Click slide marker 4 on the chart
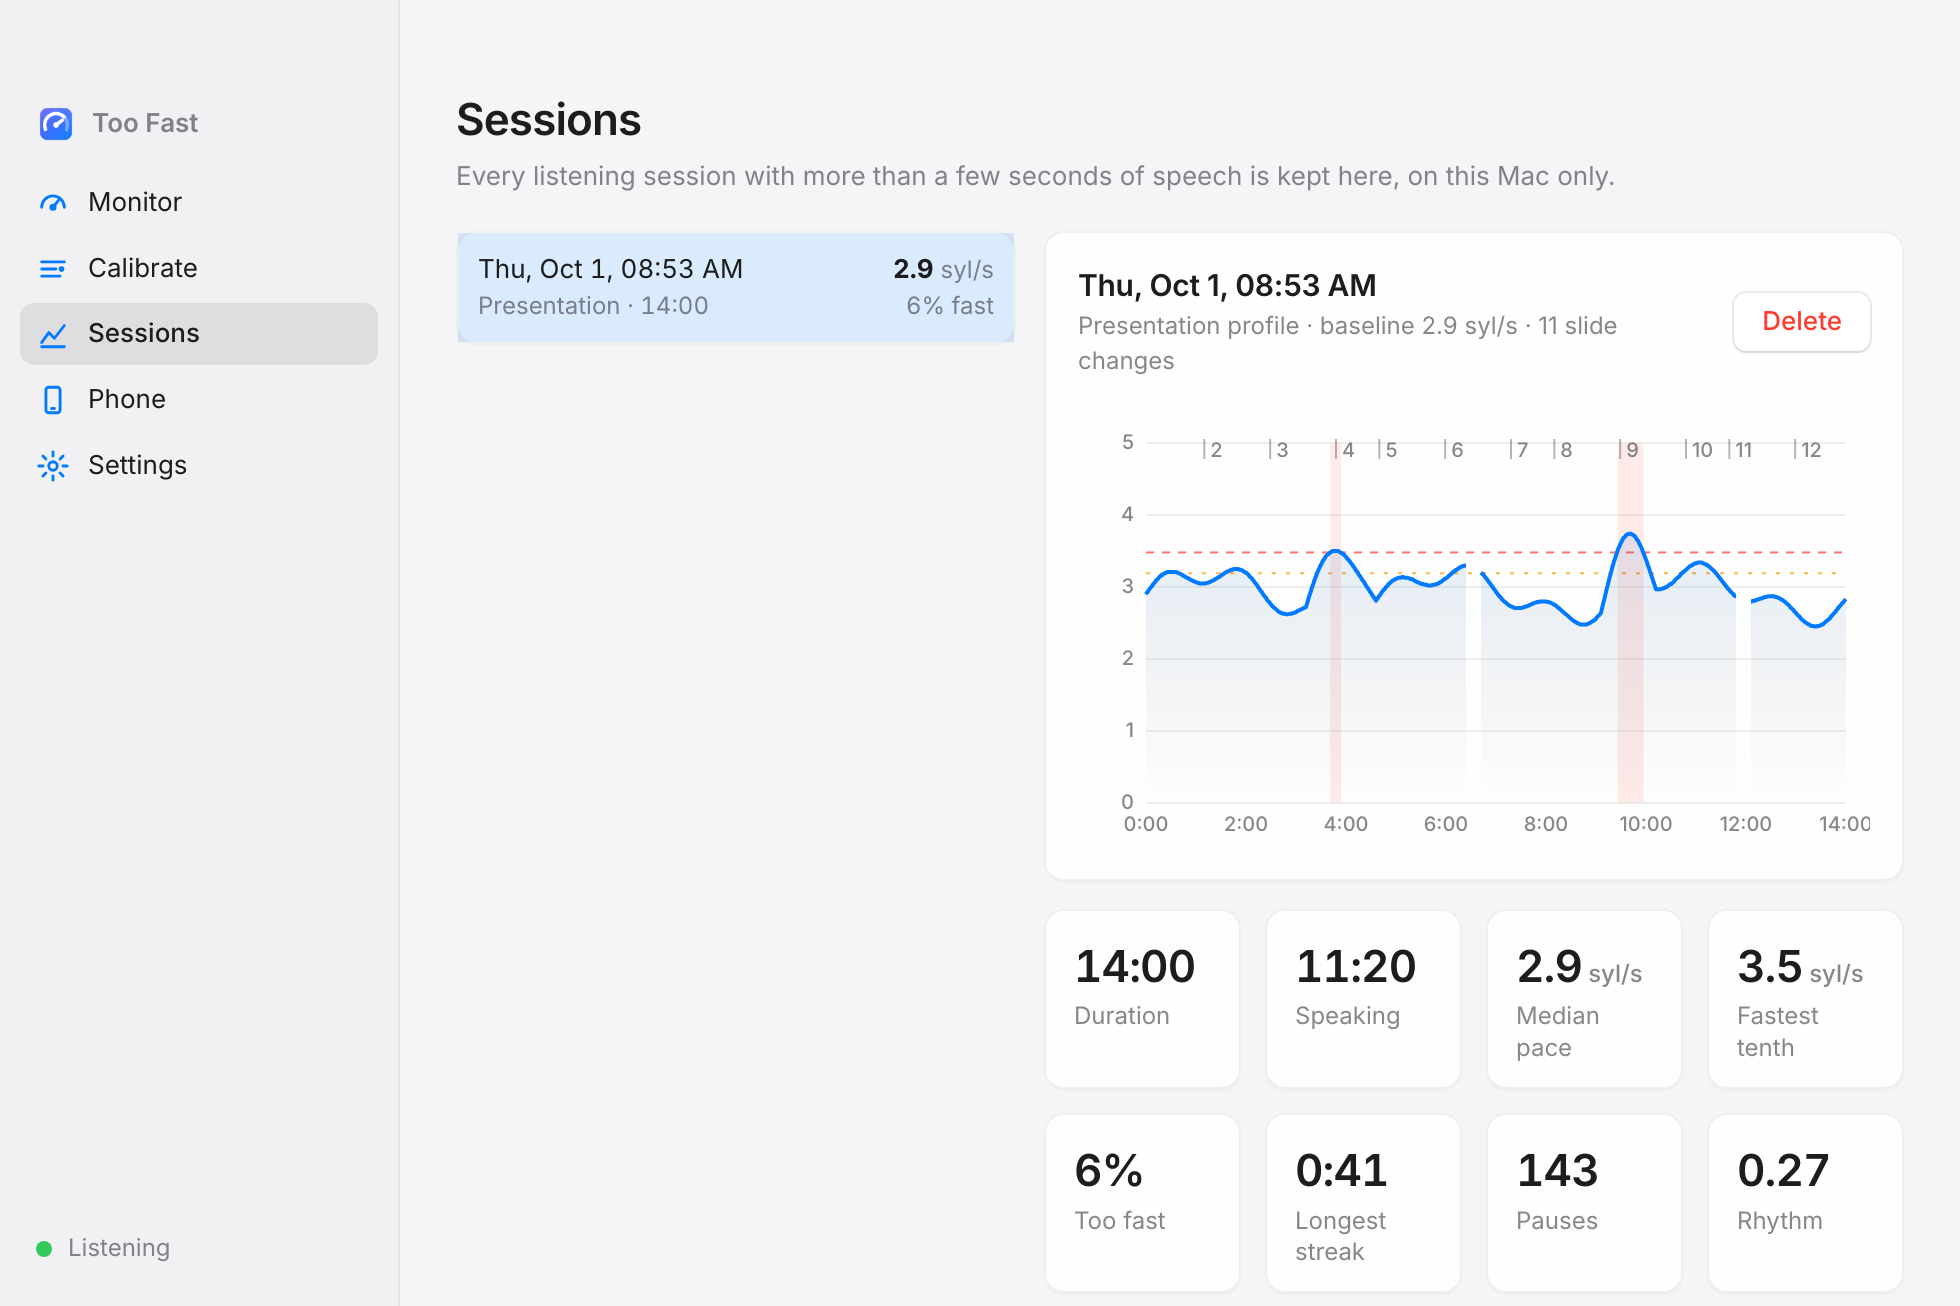1960x1306 pixels. click(1345, 450)
